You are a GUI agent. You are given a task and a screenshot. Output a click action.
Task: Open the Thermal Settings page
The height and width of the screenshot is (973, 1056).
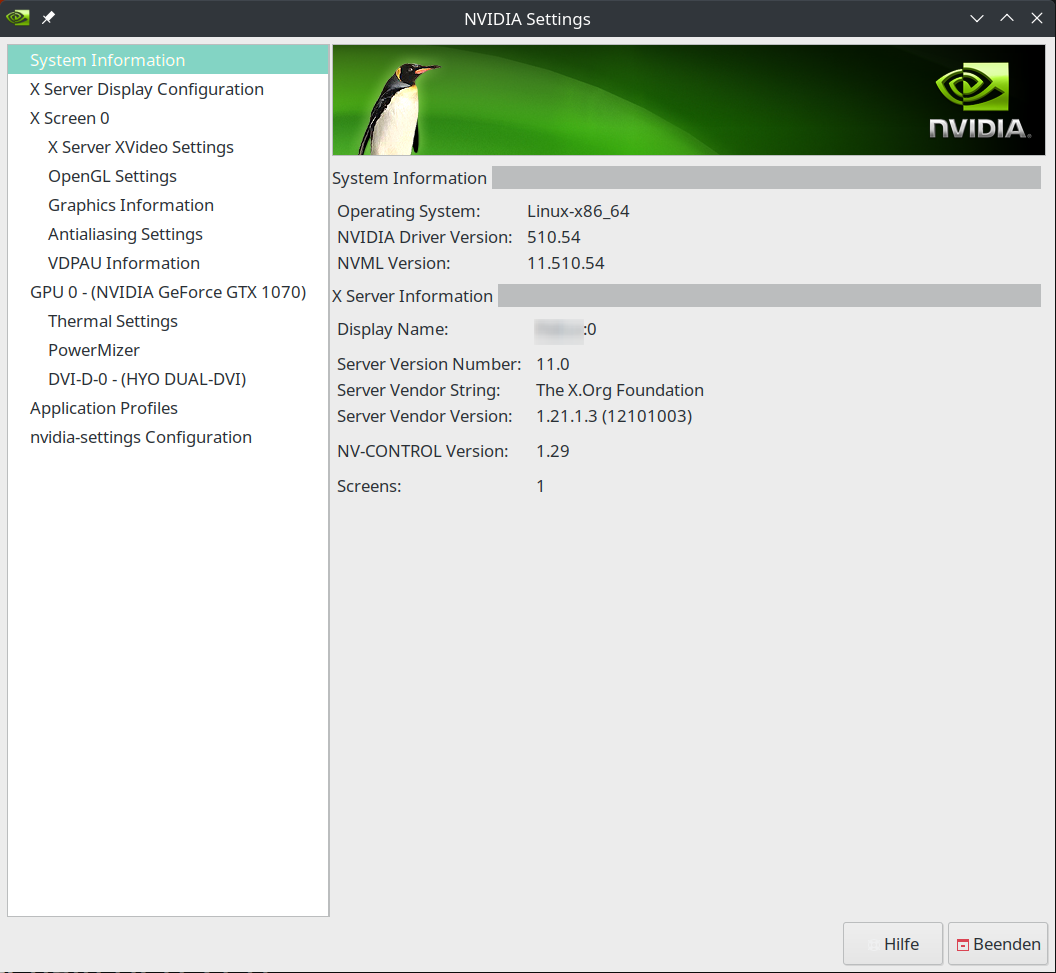(112, 320)
